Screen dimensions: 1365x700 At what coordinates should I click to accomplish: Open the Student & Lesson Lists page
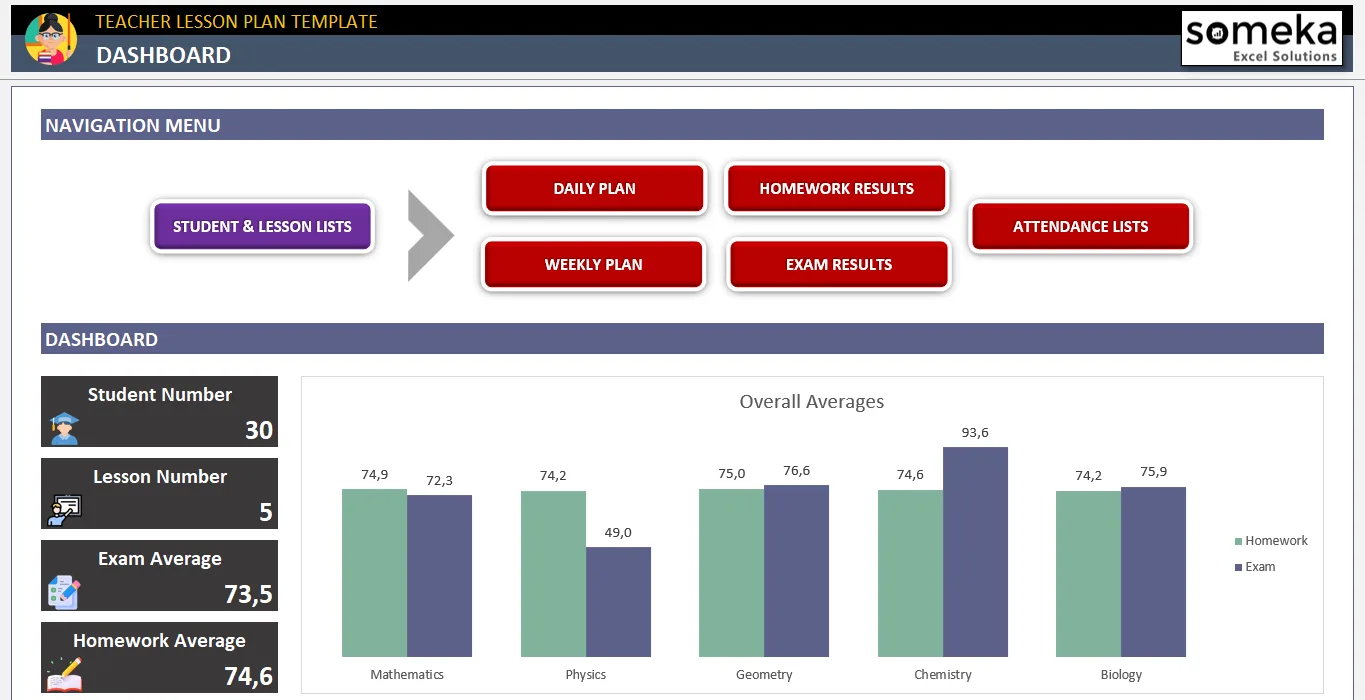point(262,226)
